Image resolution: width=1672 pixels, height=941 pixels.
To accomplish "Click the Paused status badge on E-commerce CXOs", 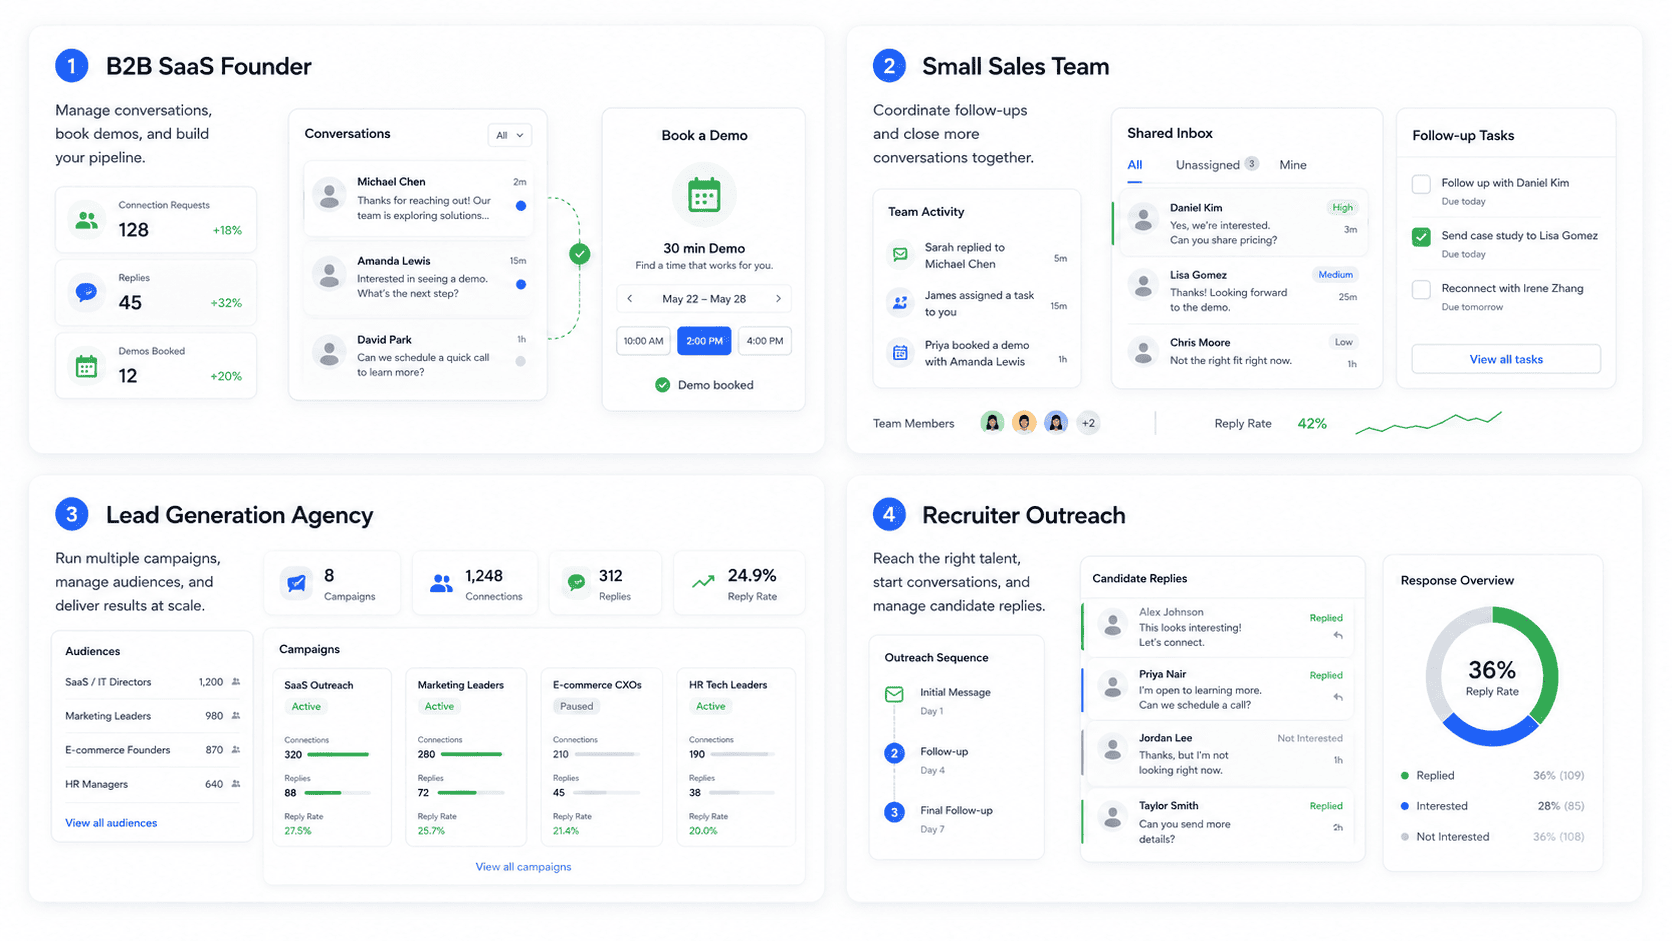I will (577, 707).
